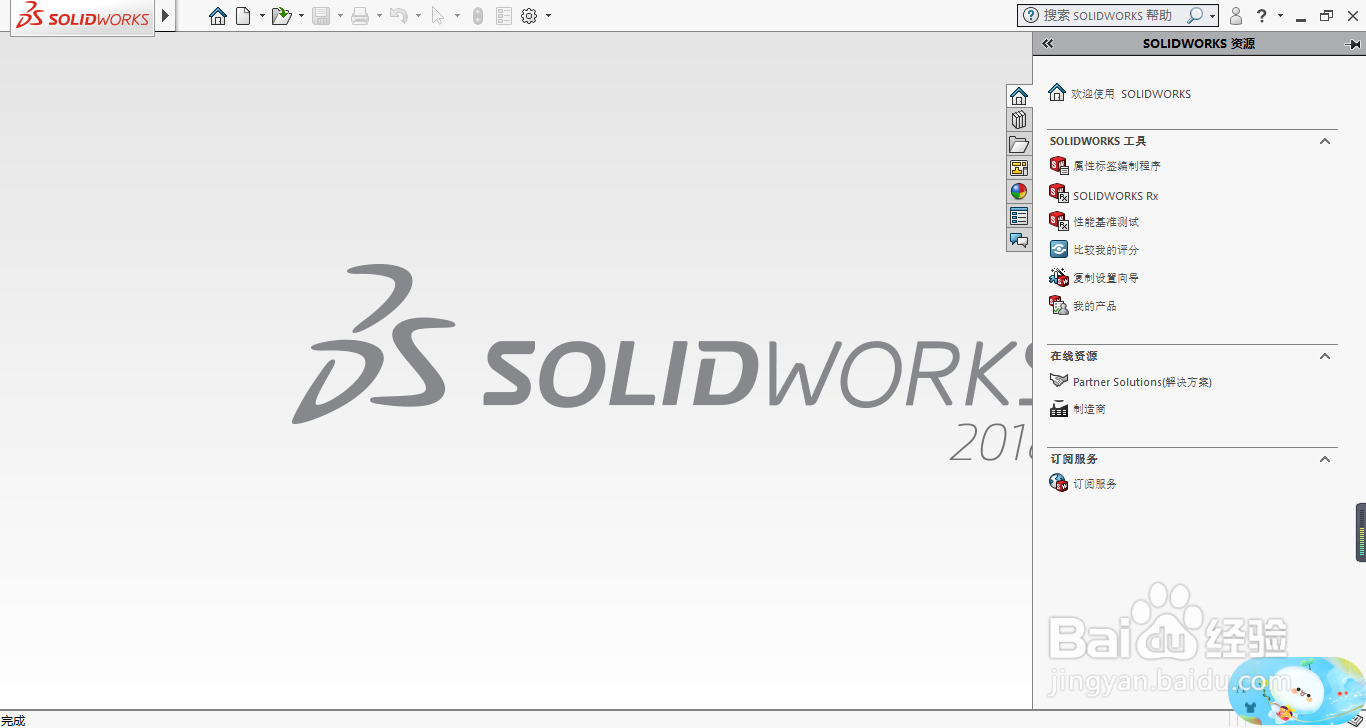Screen dimensions: 1366x728
Task: Pin the SOLIDWORKS 资源 task pane
Action: pyautogui.click(x=1353, y=44)
